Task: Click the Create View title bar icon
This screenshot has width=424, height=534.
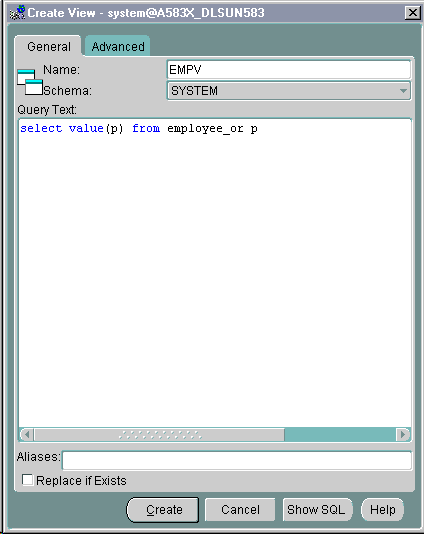Action: click(17, 13)
